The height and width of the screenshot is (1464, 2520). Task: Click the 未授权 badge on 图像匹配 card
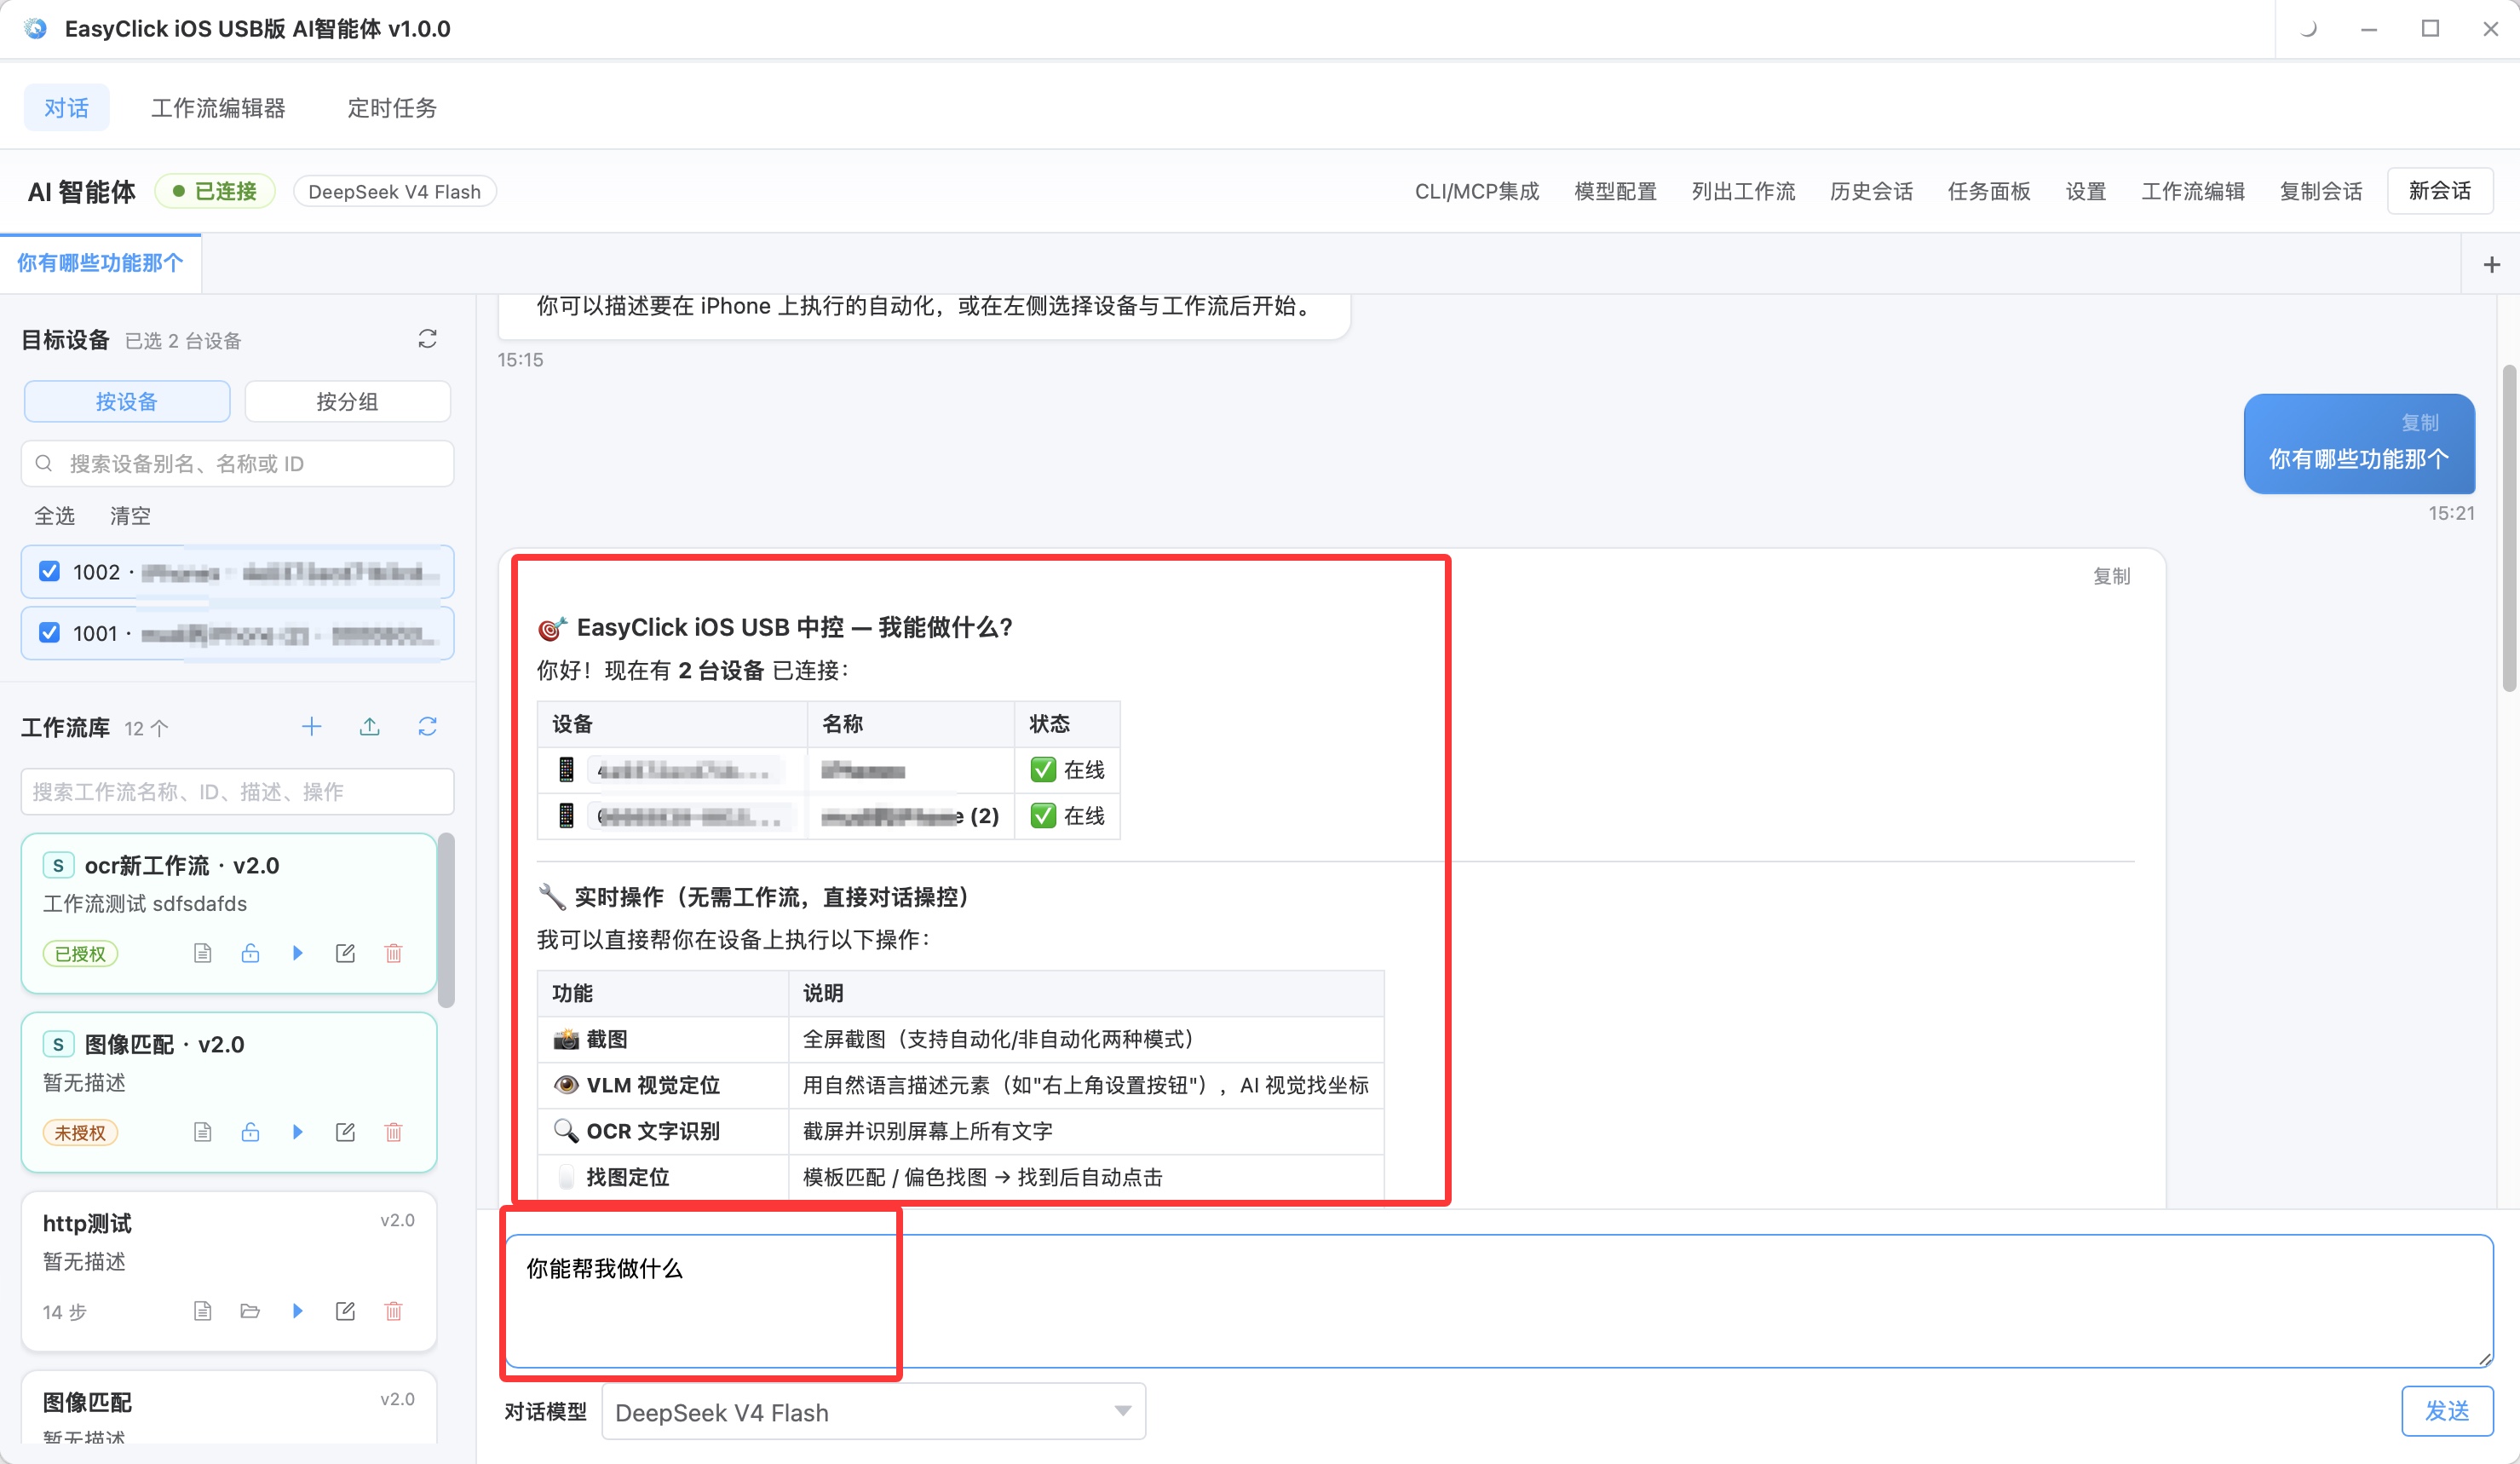[x=80, y=1132]
